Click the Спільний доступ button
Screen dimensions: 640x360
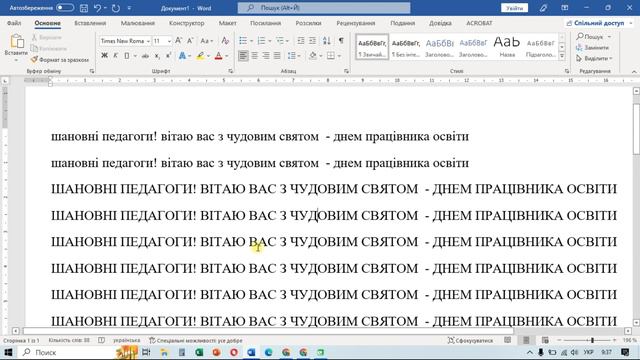(x=599, y=23)
